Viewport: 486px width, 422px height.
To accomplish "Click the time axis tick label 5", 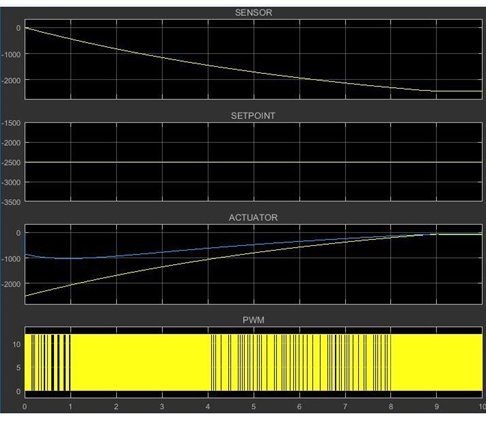I will coord(254,407).
